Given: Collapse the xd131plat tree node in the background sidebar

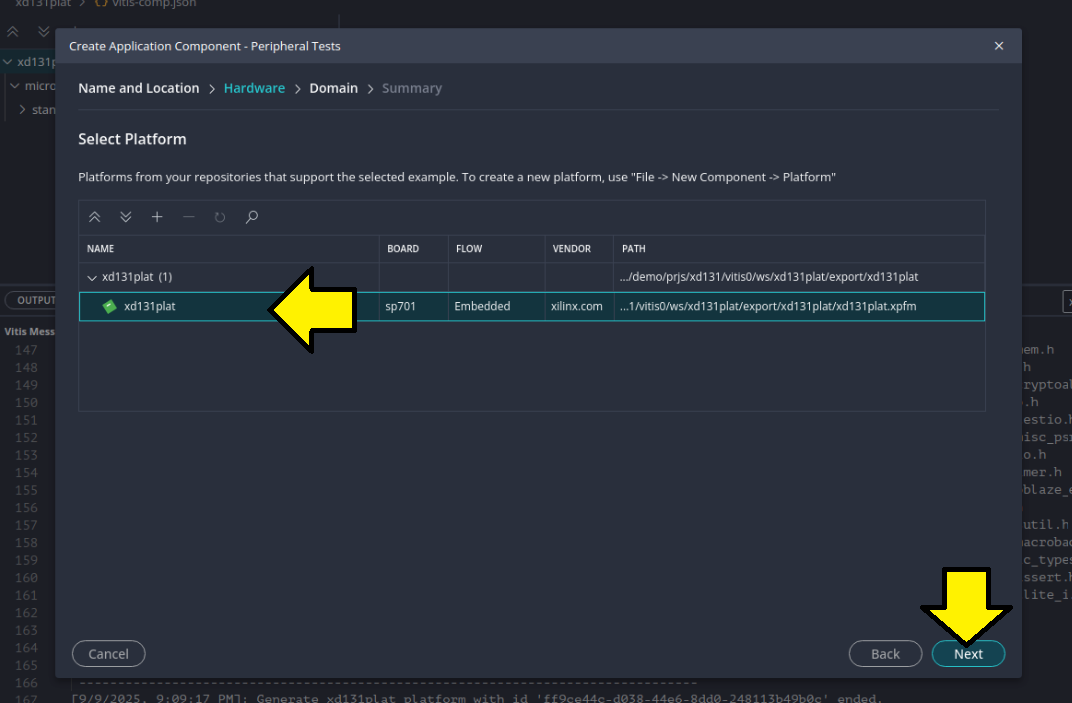Looking at the screenshot, I should pos(8,62).
